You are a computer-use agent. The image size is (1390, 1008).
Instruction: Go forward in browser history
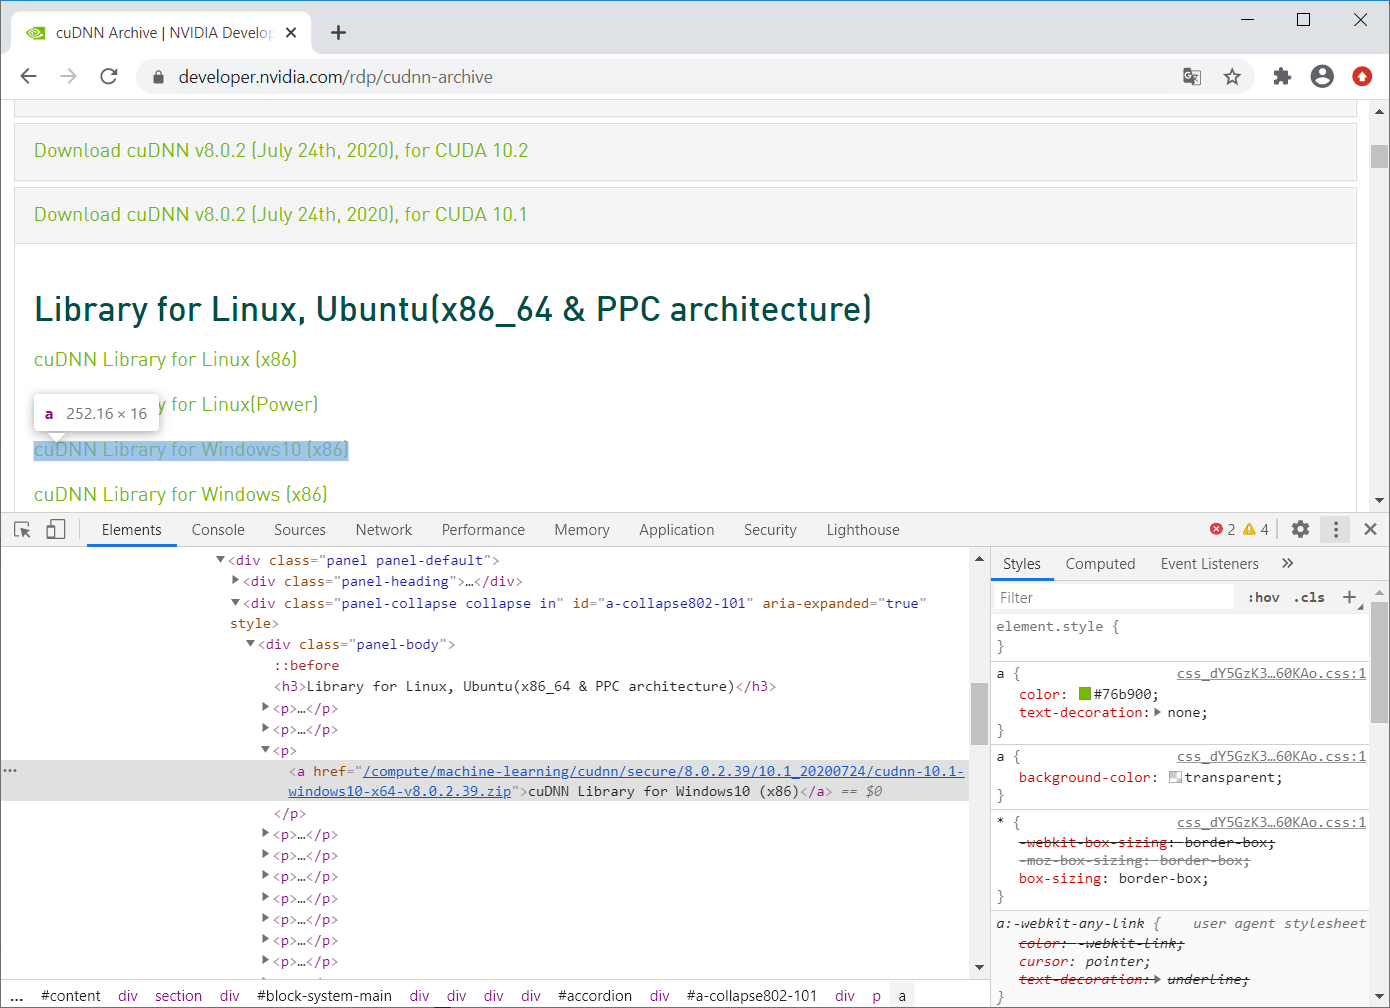(x=68, y=77)
